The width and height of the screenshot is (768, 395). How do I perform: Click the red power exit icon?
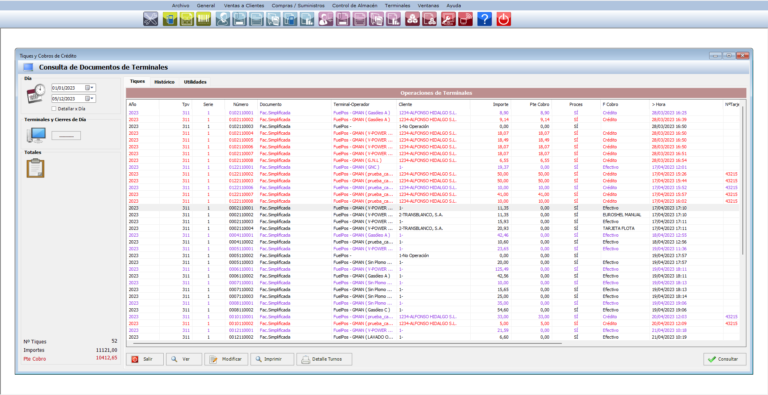click(504, 19)
